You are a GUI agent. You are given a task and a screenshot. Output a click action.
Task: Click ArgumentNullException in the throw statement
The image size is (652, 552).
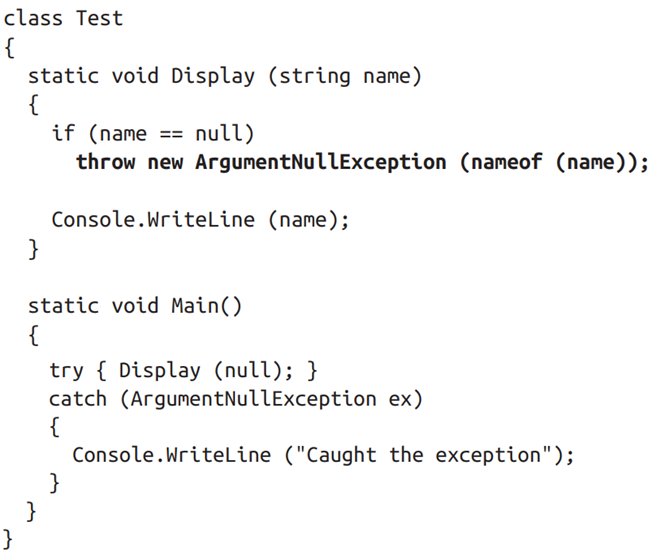click(x=321, y=162)
